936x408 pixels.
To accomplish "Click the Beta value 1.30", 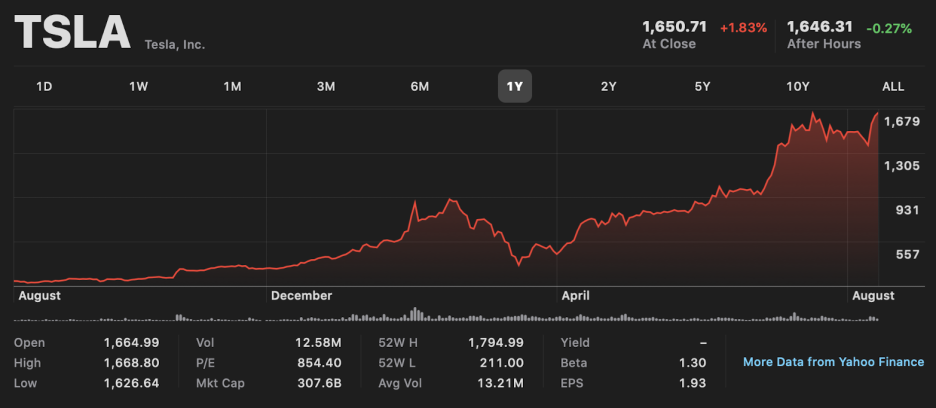I will pyautogui.click(x=694, y=363).
